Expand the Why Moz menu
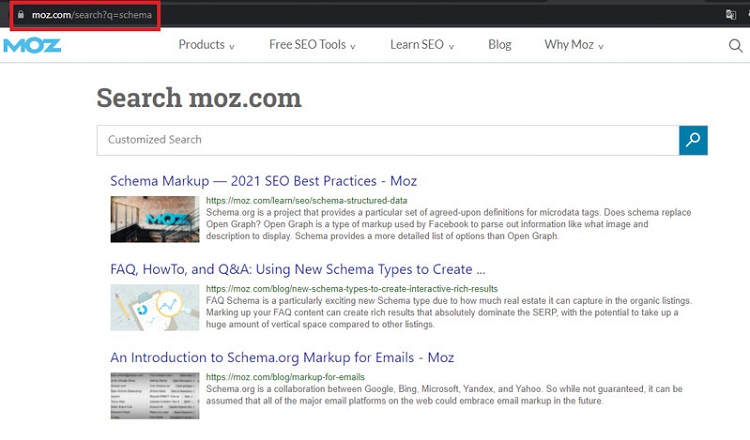The height and width of the screenshot is (440, 750). pyautogui.click(x=574, y=45)
